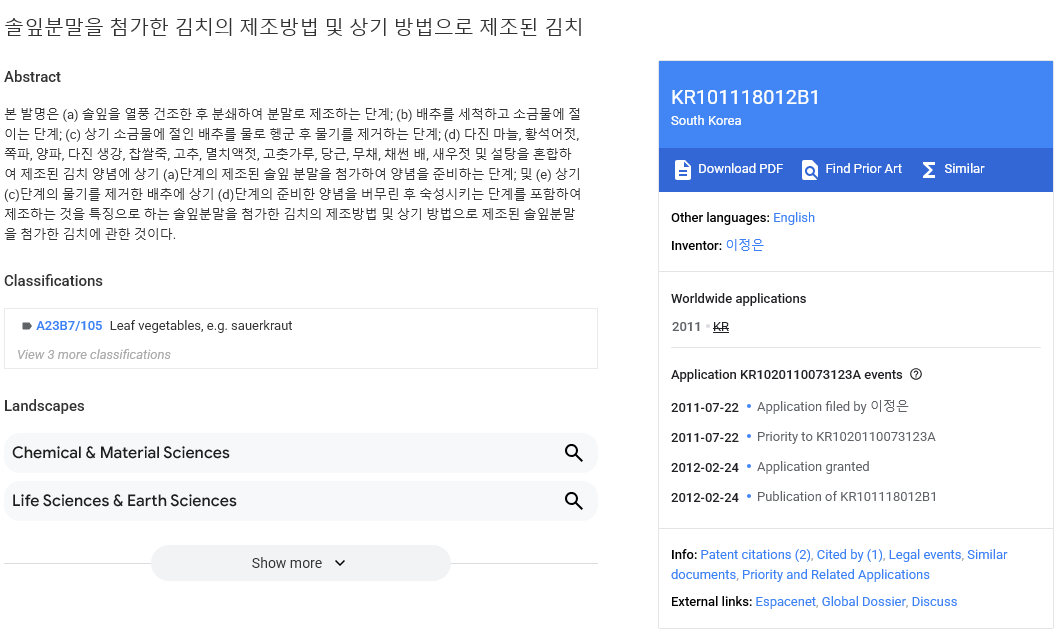Viewport: 1060px width, 632px height.
Task: Click the Find Prior Art search icon
Action: coord(810,169)
